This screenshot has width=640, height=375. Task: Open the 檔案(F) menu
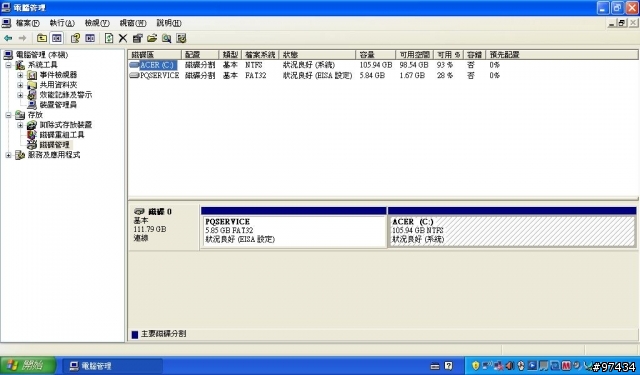click(x=28, y=23)
